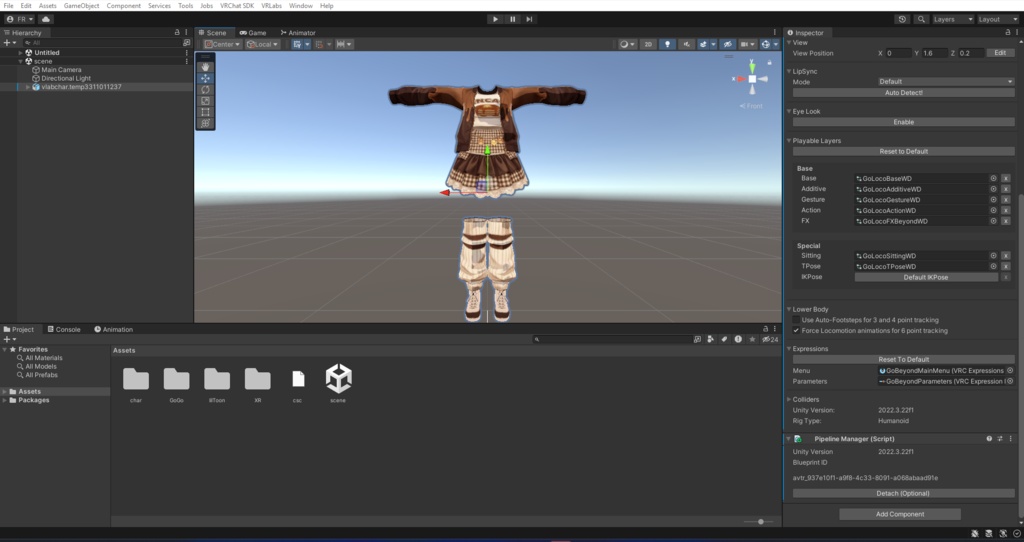Open the Project search-in-window icon
This screenshot has height=542, width=1024.
[697, 339]
